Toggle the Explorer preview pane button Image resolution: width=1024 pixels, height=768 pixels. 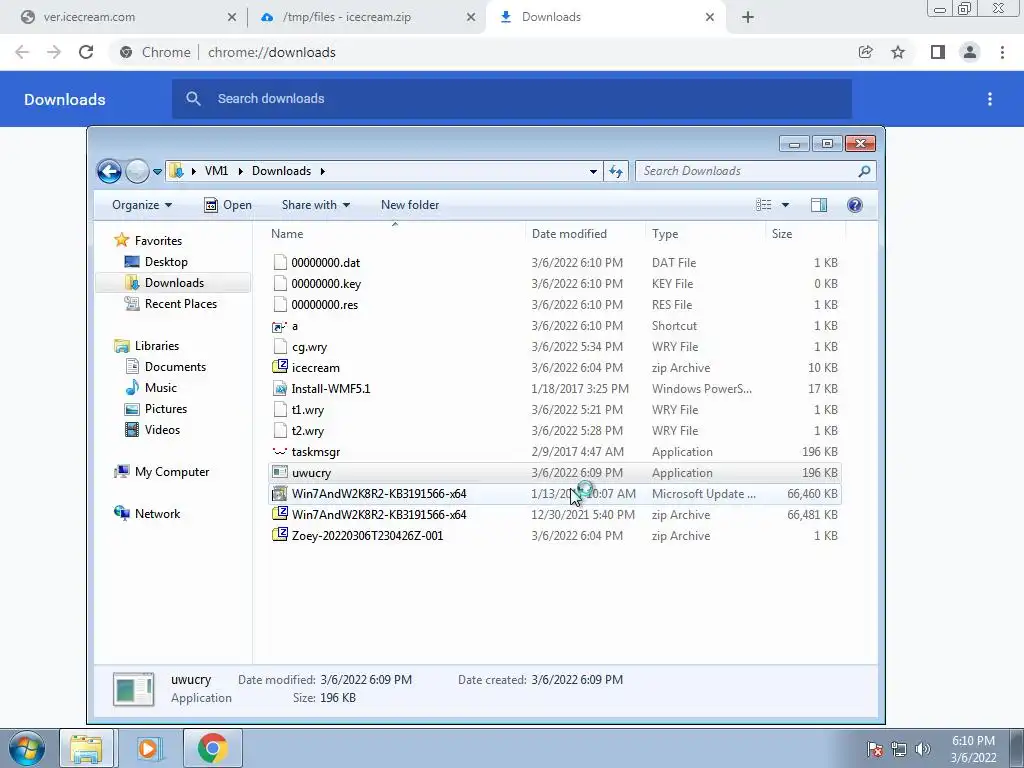coord(819,205)
